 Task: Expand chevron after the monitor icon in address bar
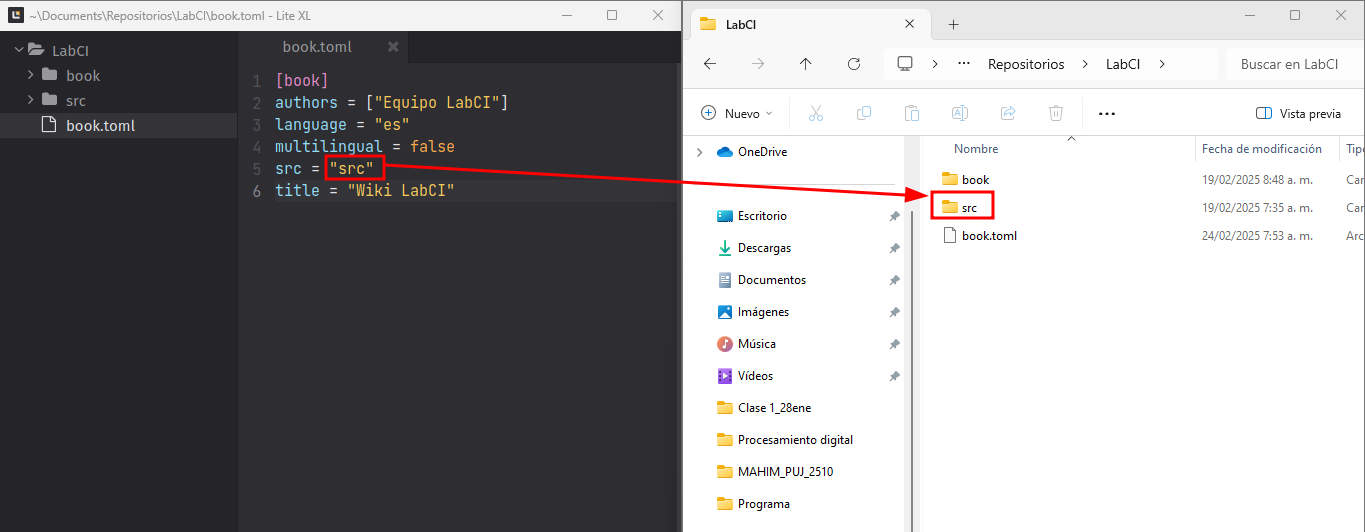935,64
